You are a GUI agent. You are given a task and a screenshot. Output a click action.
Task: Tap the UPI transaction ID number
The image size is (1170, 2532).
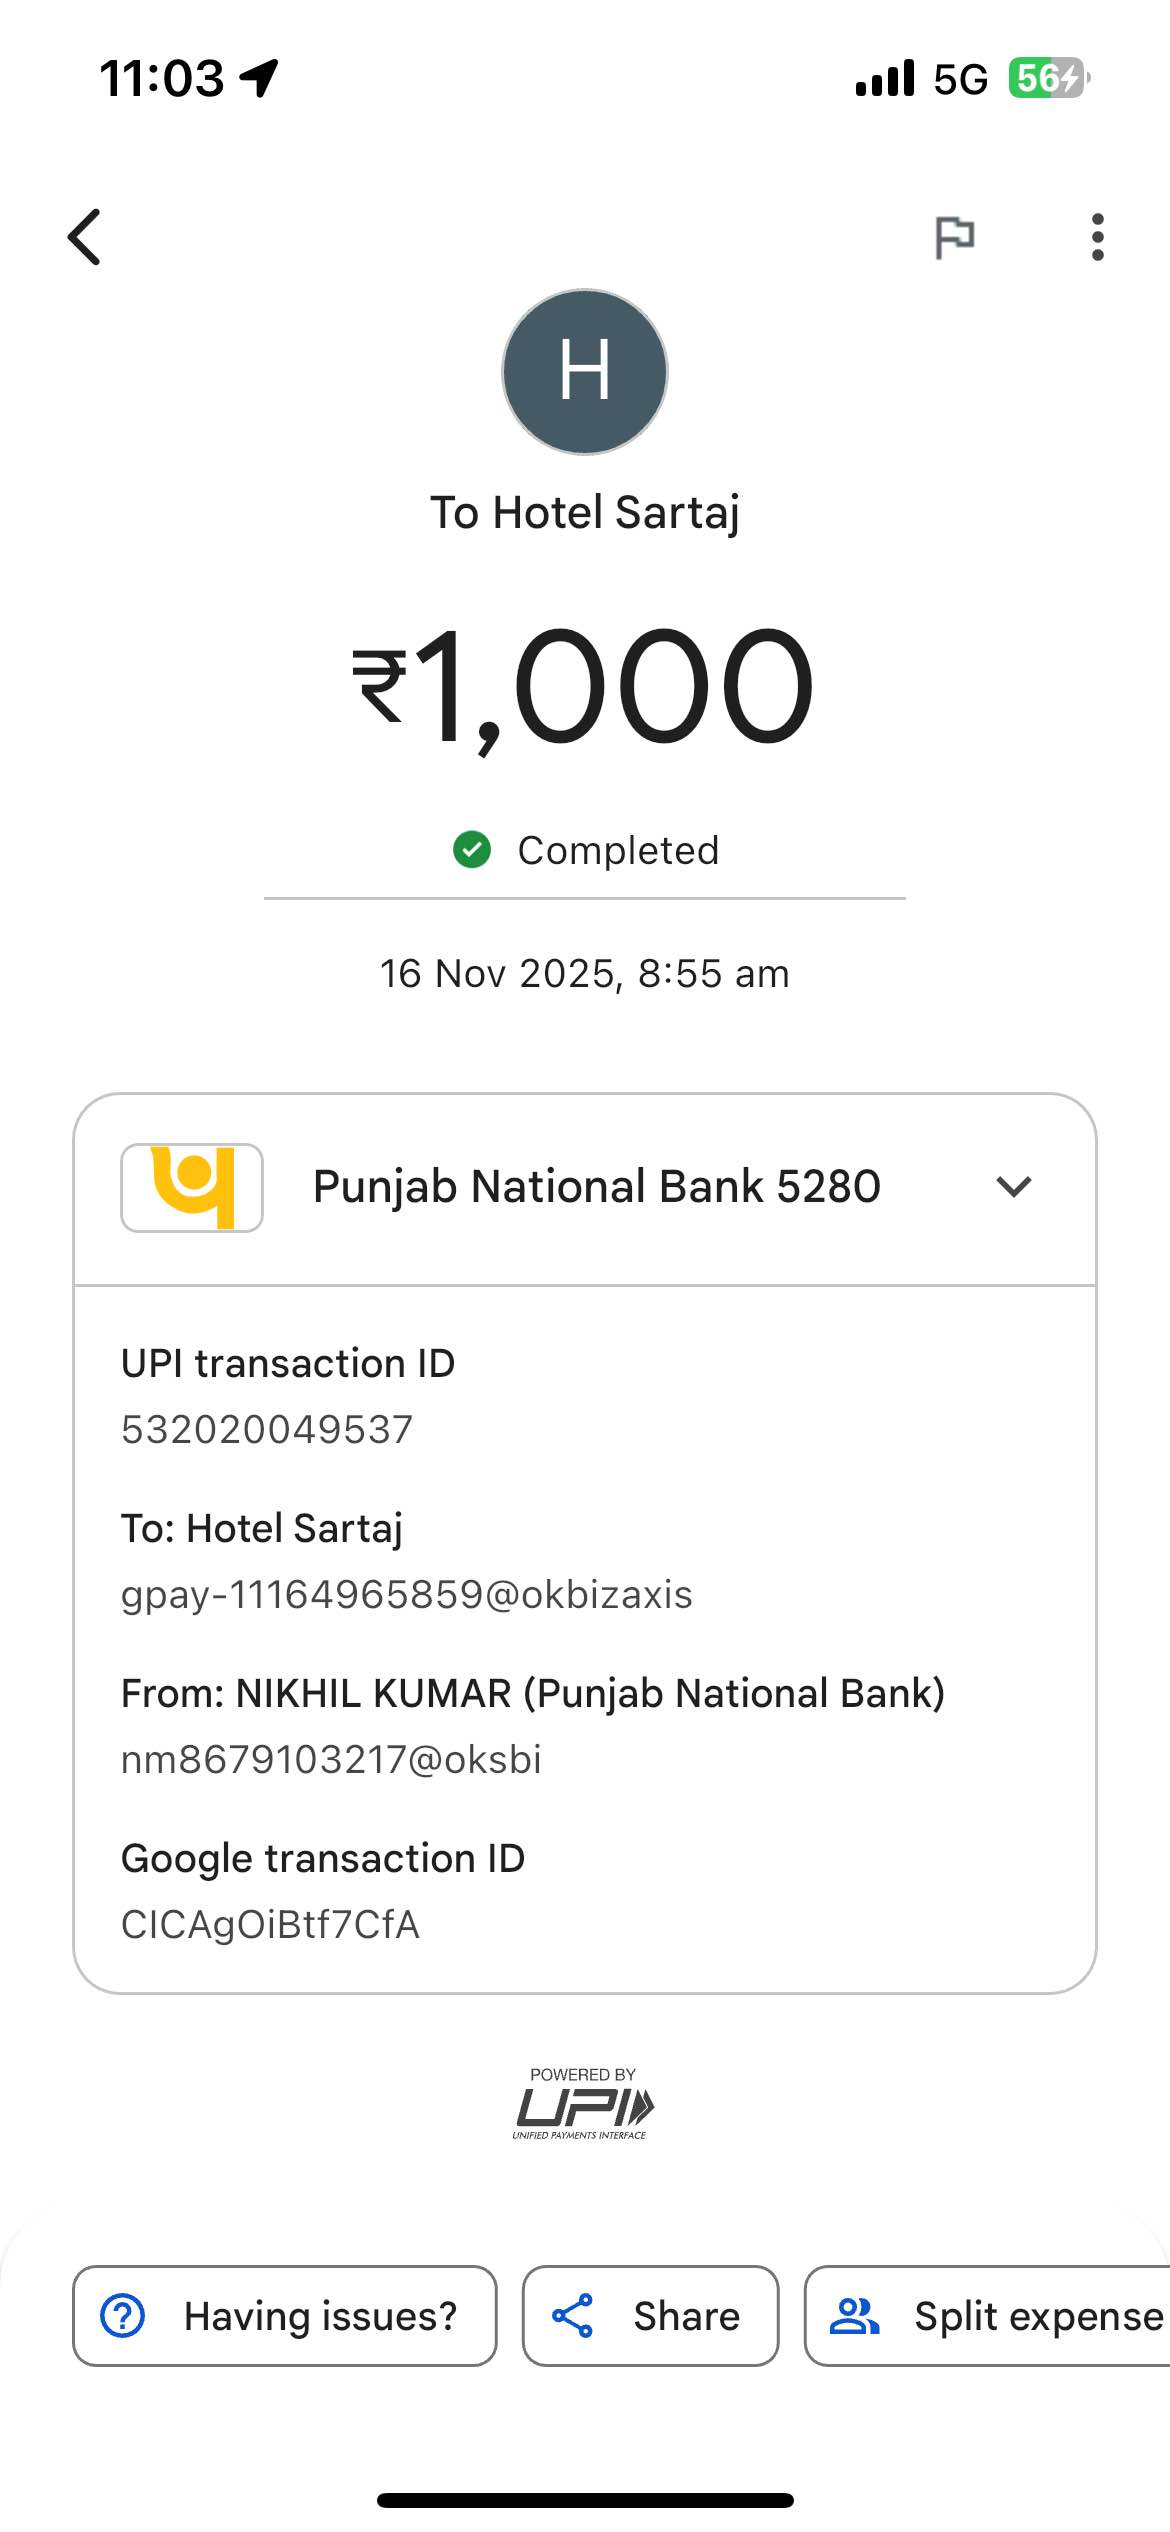tap(267, 1429)
